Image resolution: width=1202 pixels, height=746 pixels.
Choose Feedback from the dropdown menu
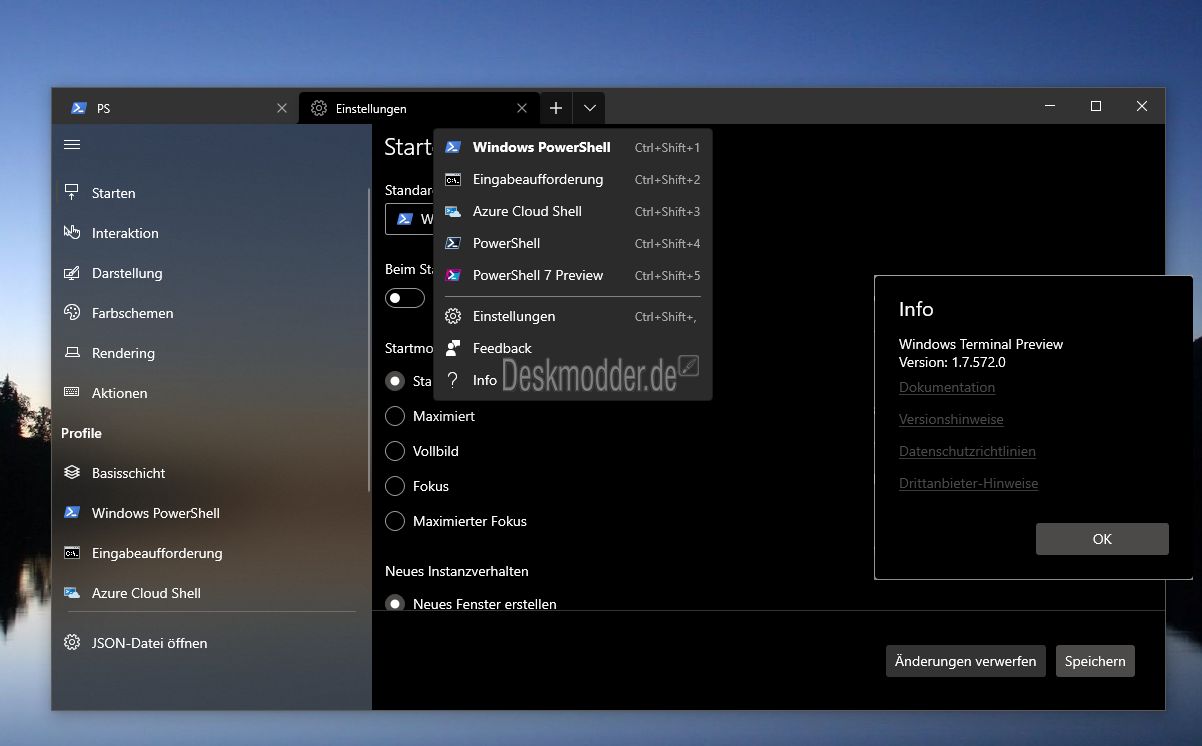[x=572, y=348]
